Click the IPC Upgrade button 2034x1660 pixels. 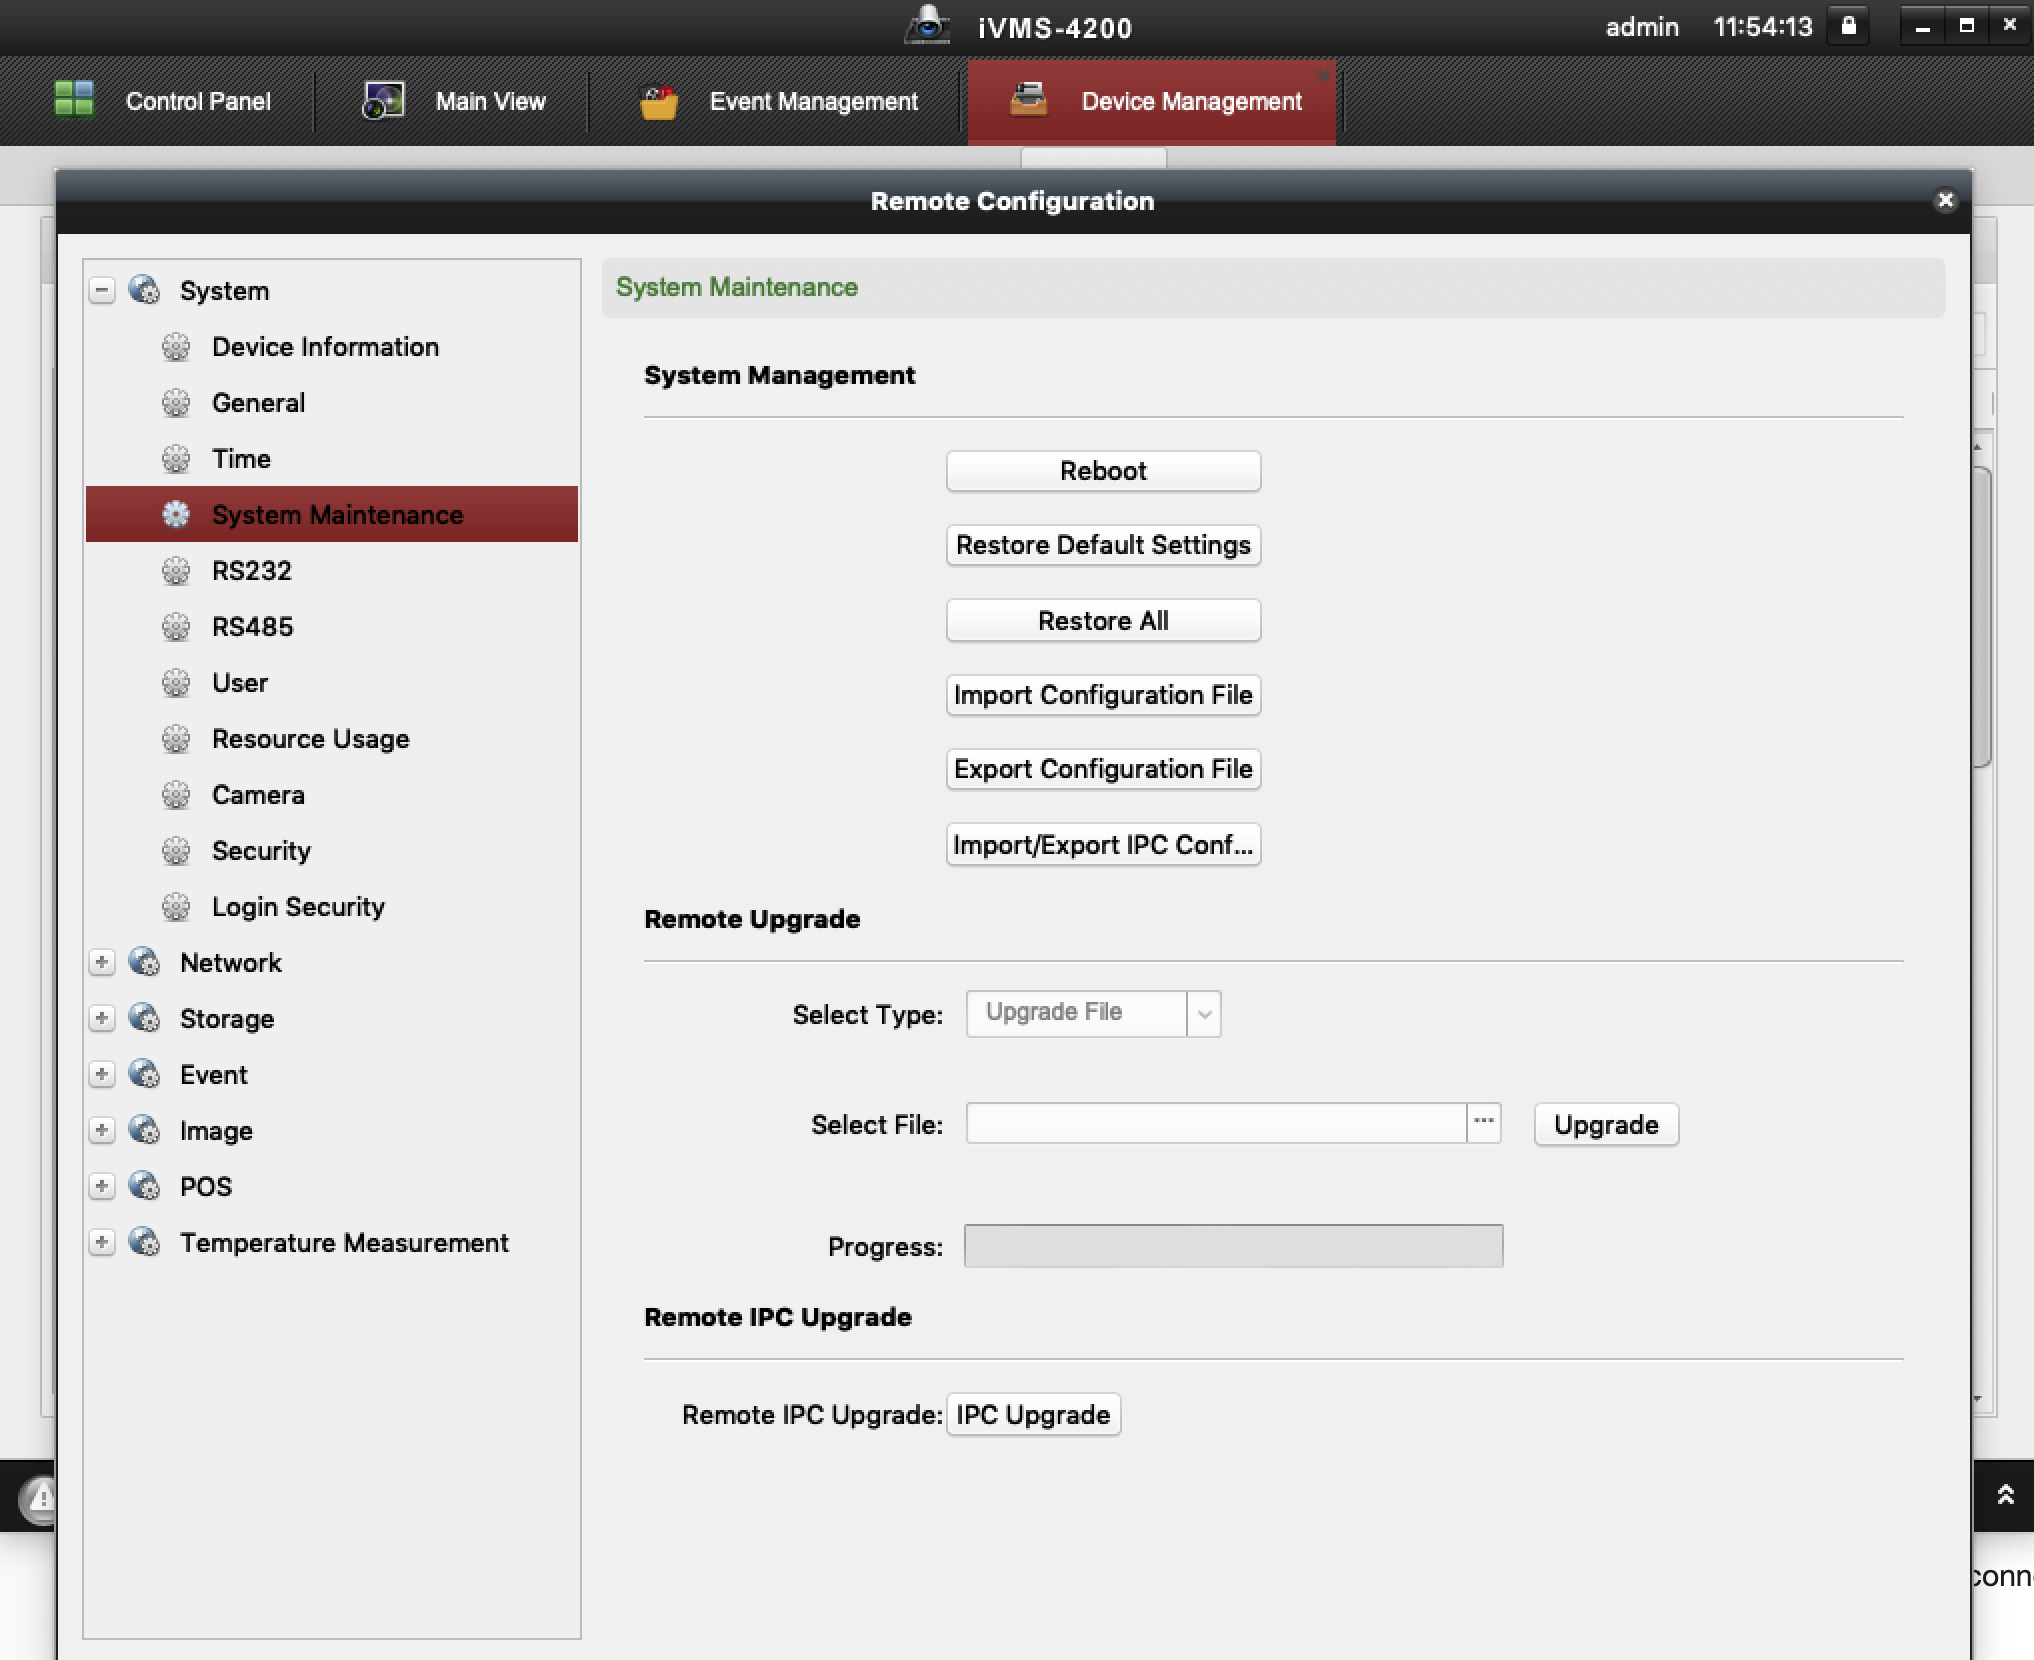1033,1415
